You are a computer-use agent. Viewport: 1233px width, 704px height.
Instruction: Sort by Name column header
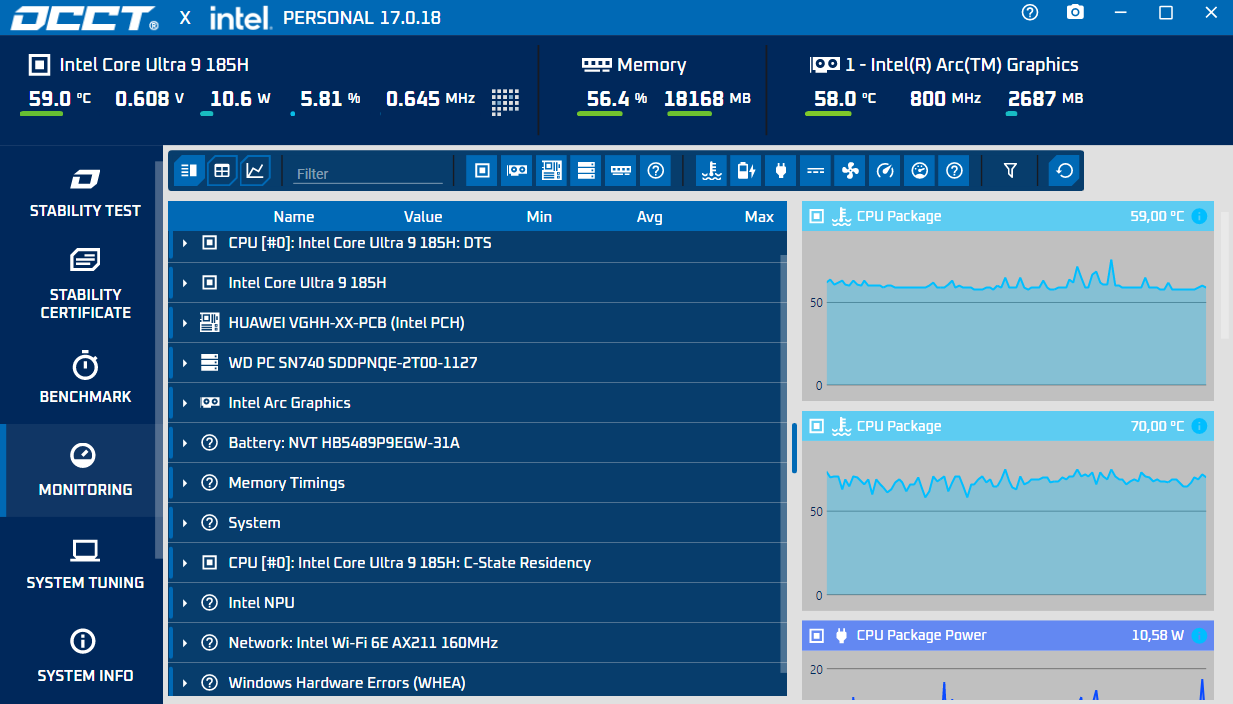(294, 216)
